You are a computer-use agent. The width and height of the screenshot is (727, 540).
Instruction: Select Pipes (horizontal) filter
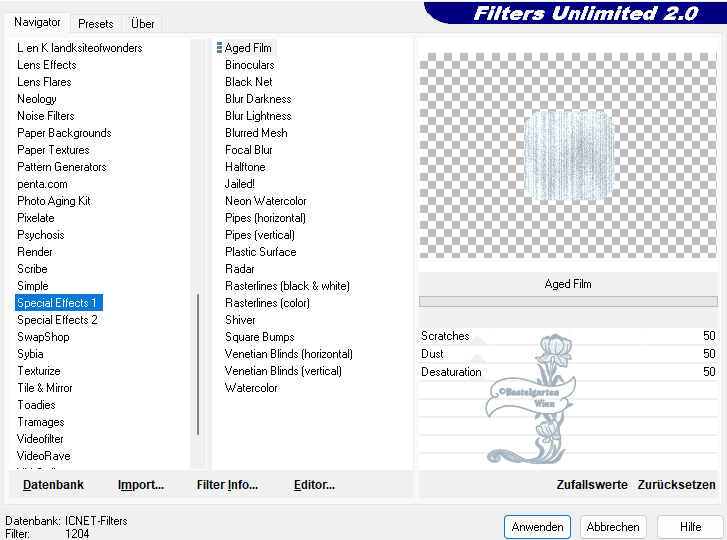pyautogui.click(x=265, y=218)
